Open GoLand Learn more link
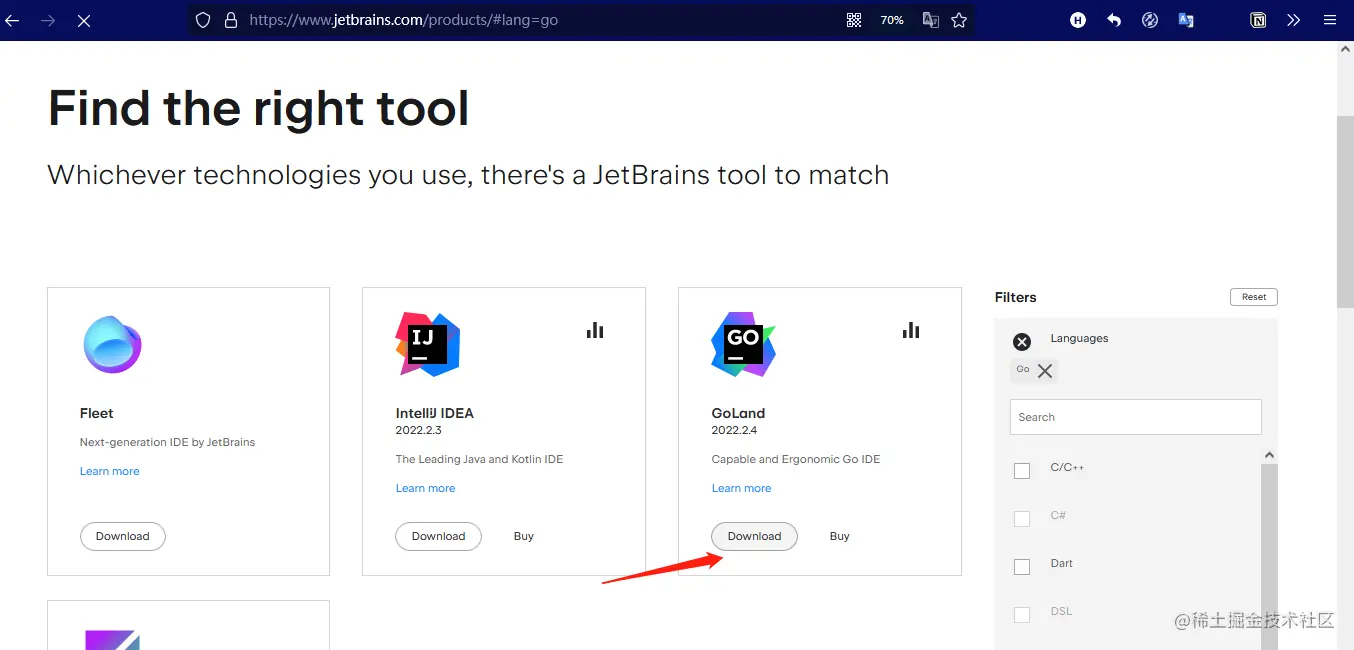1354x650 pixels. pyautogui.click(x=742, y=488)
